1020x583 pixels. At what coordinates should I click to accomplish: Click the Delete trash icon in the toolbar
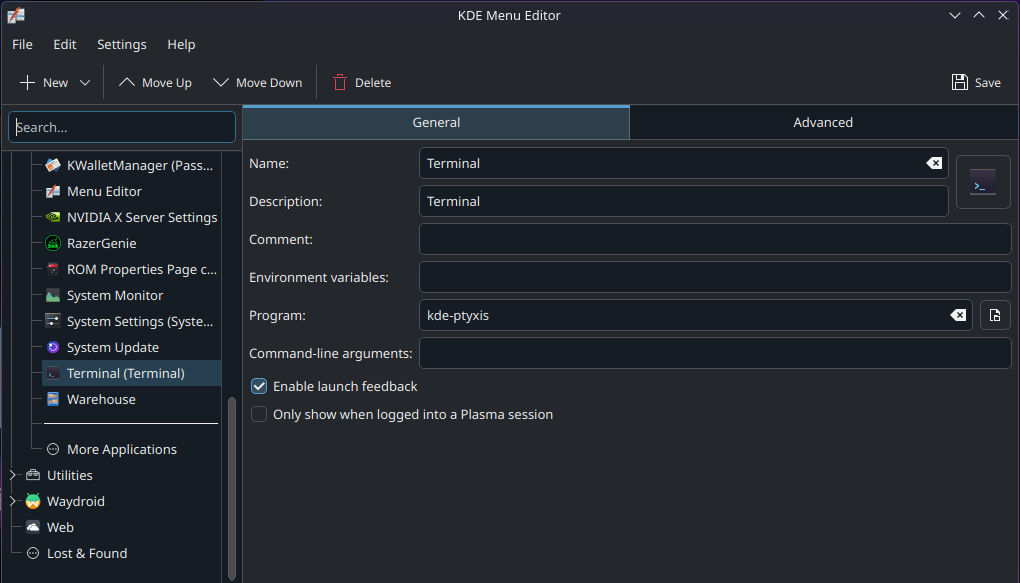coord(341,83)
